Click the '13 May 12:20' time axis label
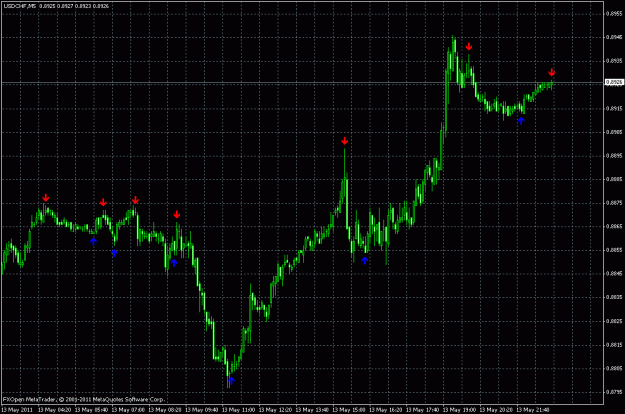This screenshot has width=625, height=414. (275, 410)
